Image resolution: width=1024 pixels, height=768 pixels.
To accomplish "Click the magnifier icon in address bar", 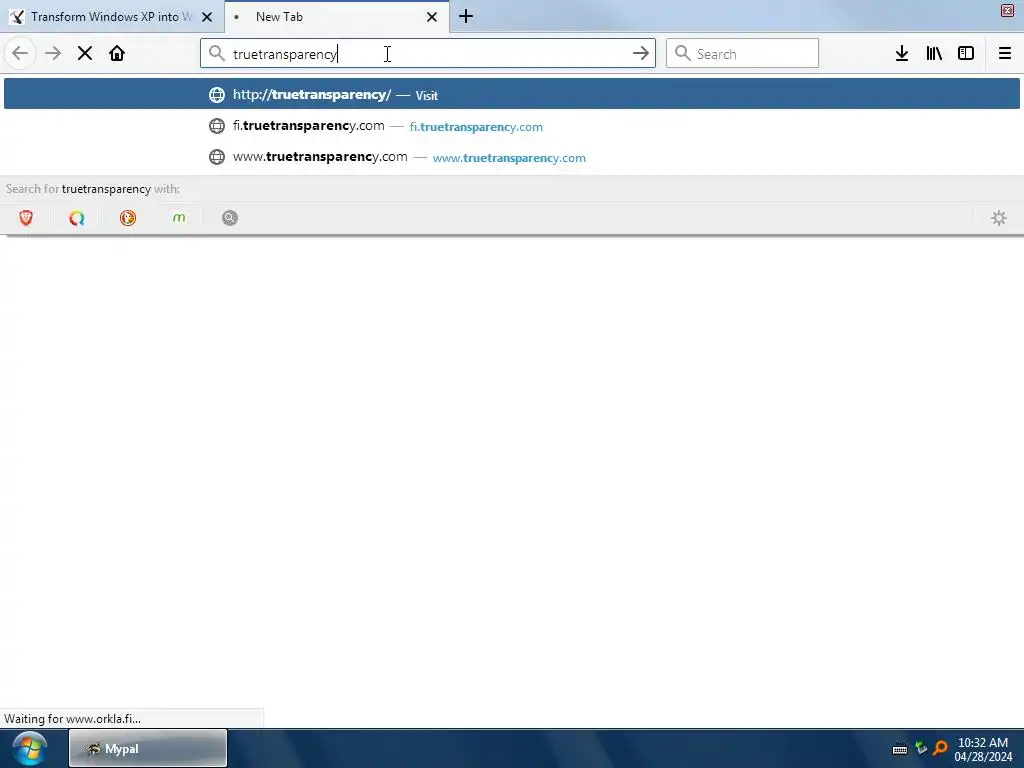I will pos(217,54).
